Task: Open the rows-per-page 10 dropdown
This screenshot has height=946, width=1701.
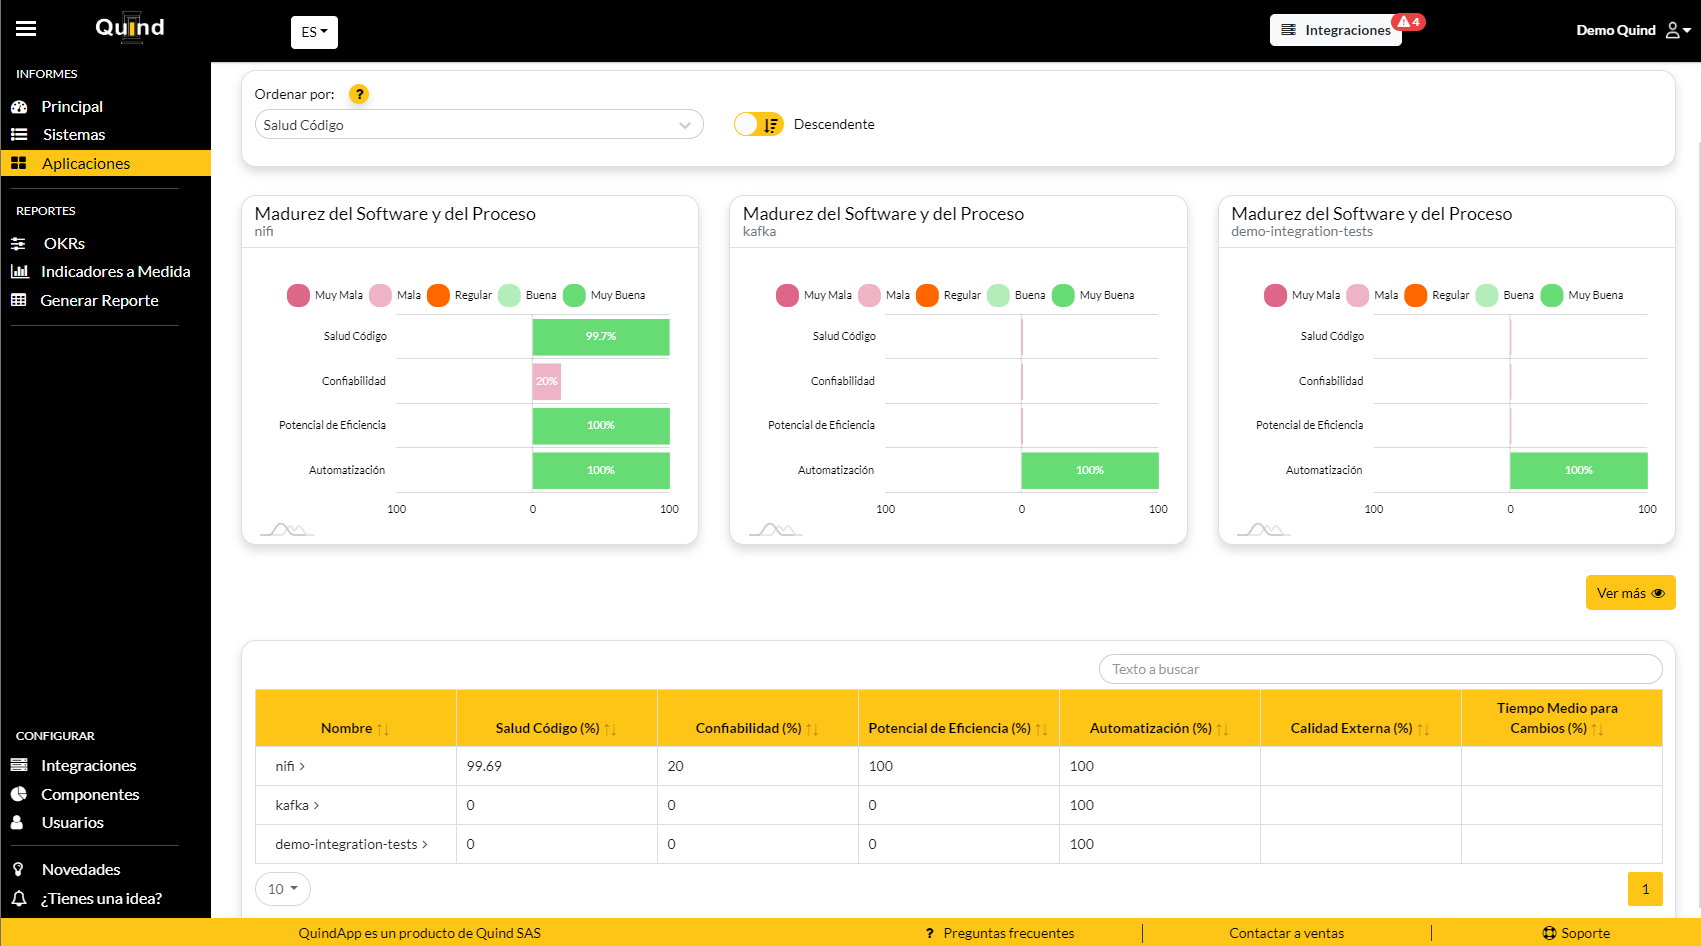Action: [x=282, y=888]
